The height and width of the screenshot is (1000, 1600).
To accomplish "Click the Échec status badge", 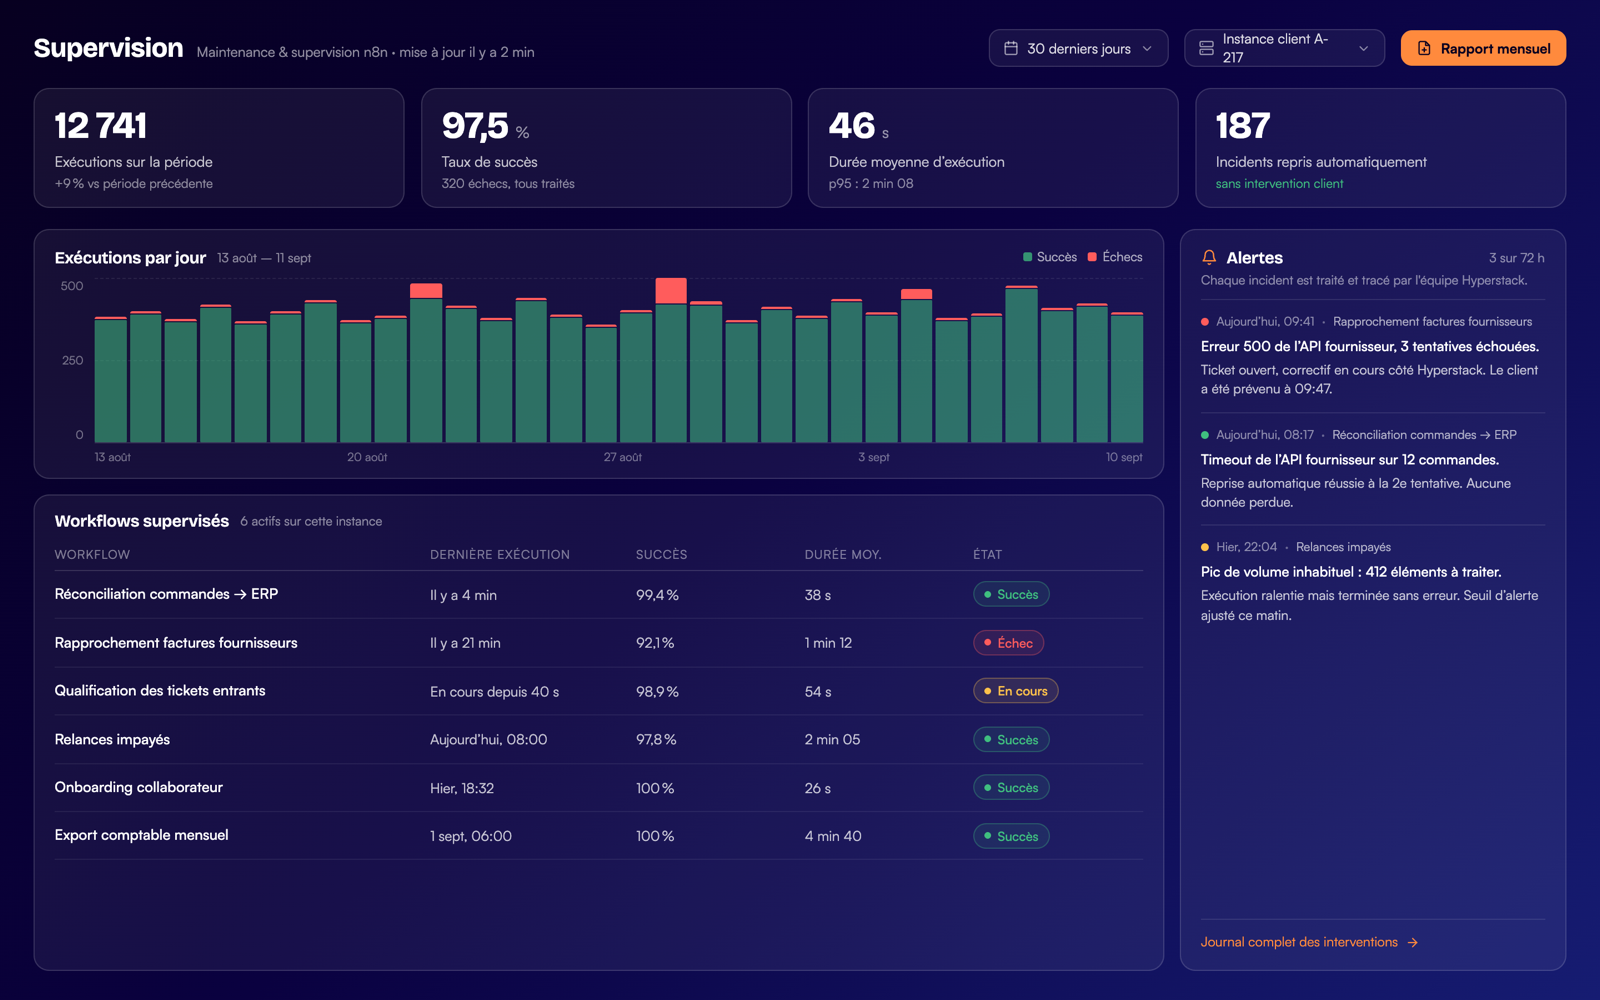I will coord(1008,643).
